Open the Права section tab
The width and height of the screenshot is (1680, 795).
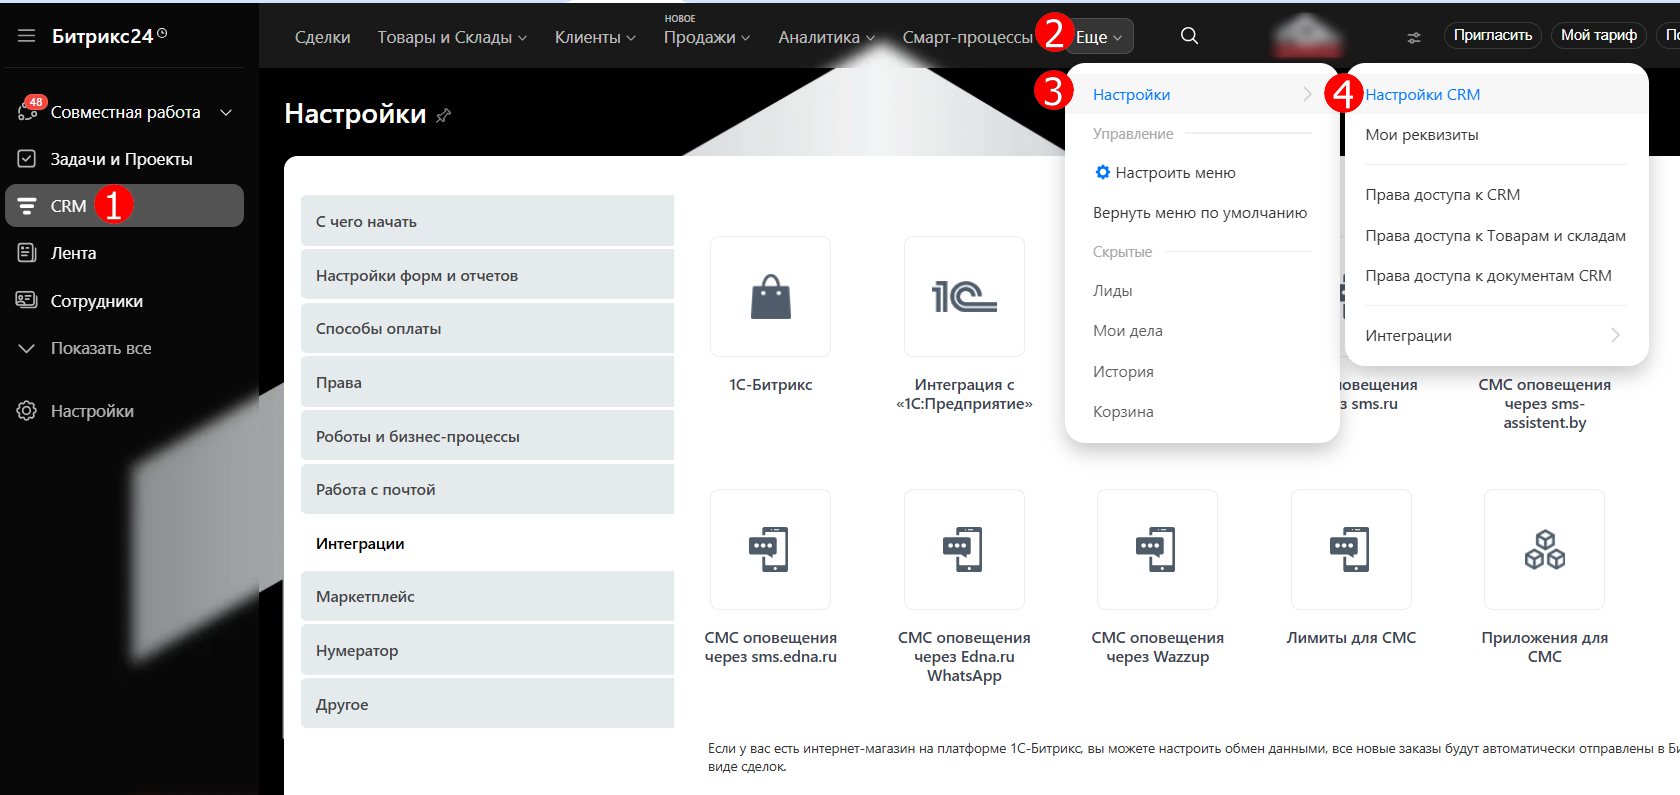tap(487, 382)
